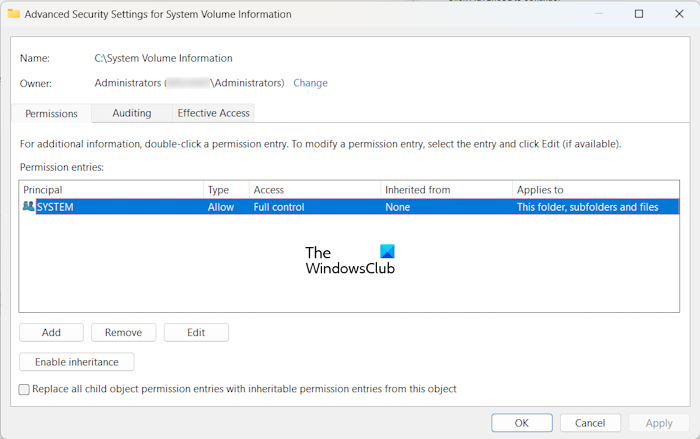The width and height of the screenshot is (700, 439).
Task: Sort entries by the Principal column header
Action: pyautogui.click(x=110, y=189)
